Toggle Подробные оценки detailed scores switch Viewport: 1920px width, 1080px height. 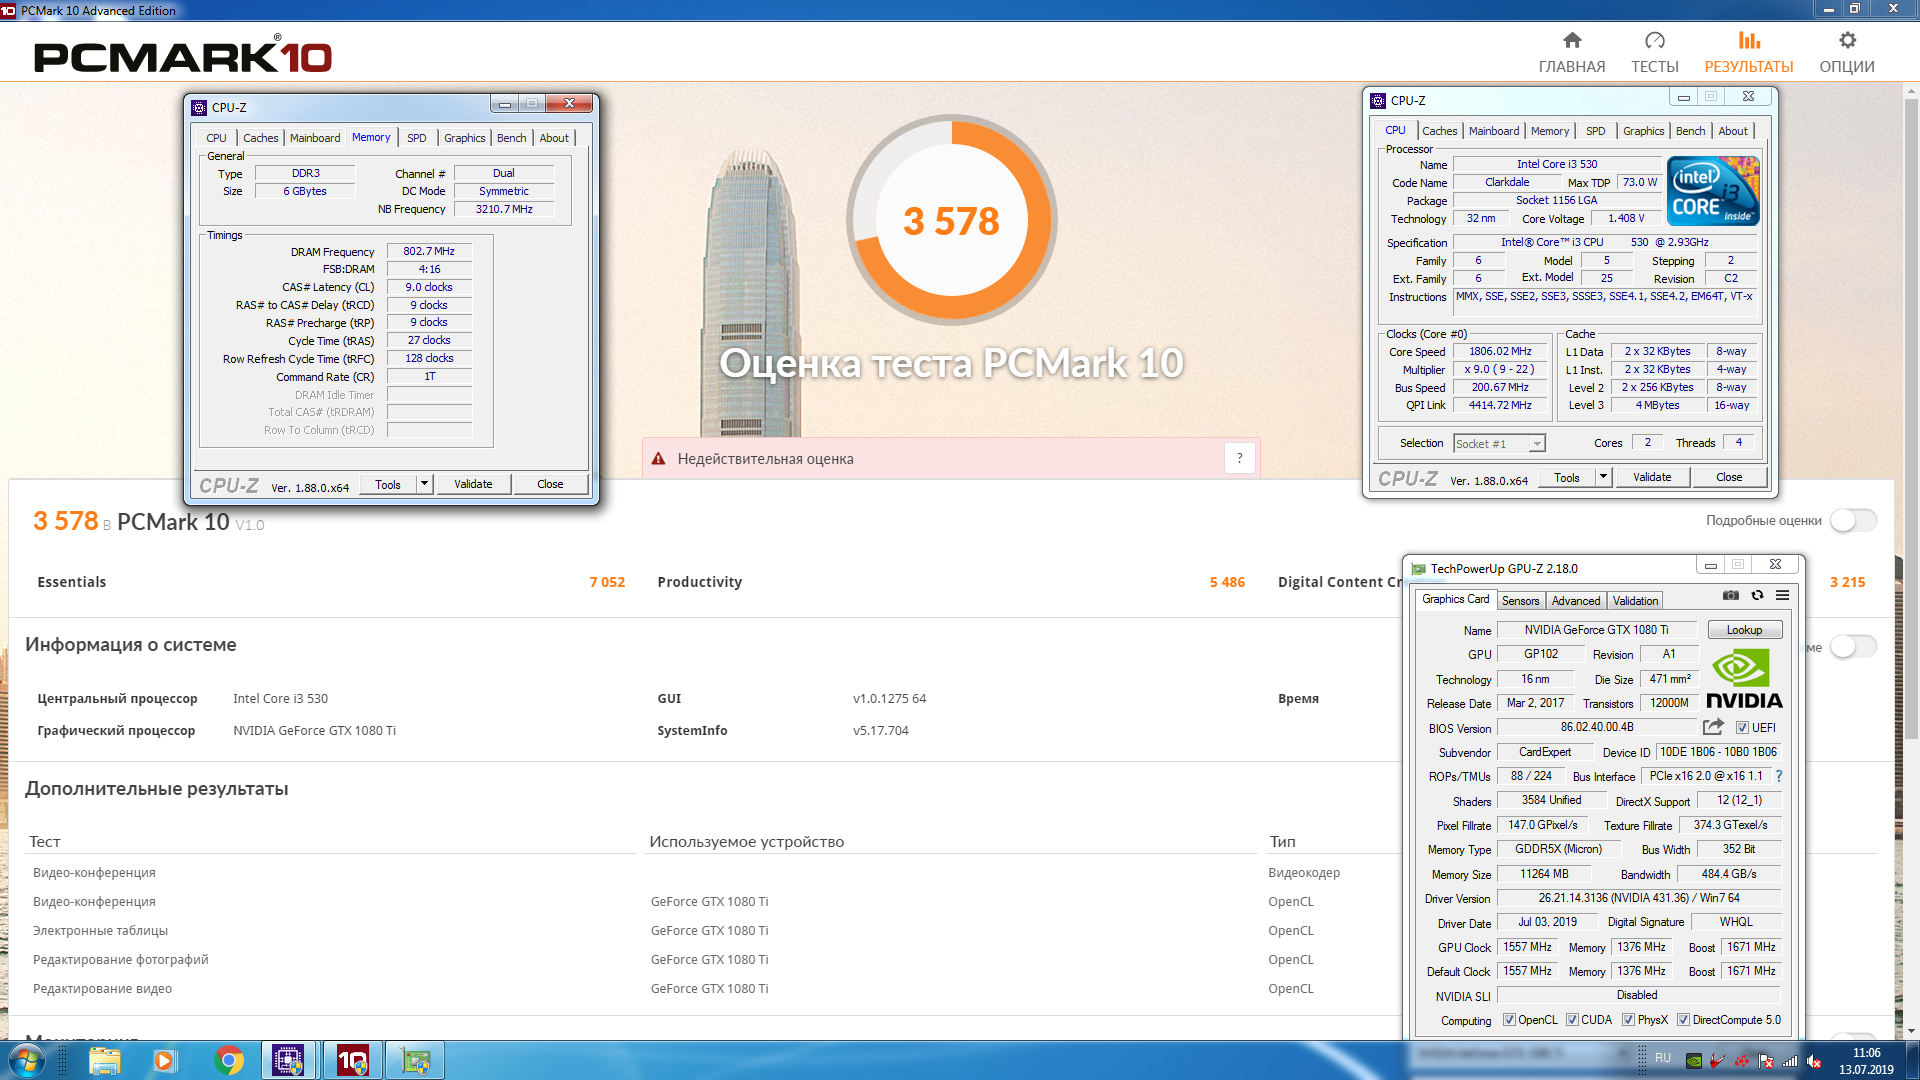(x=1853, y=520)
